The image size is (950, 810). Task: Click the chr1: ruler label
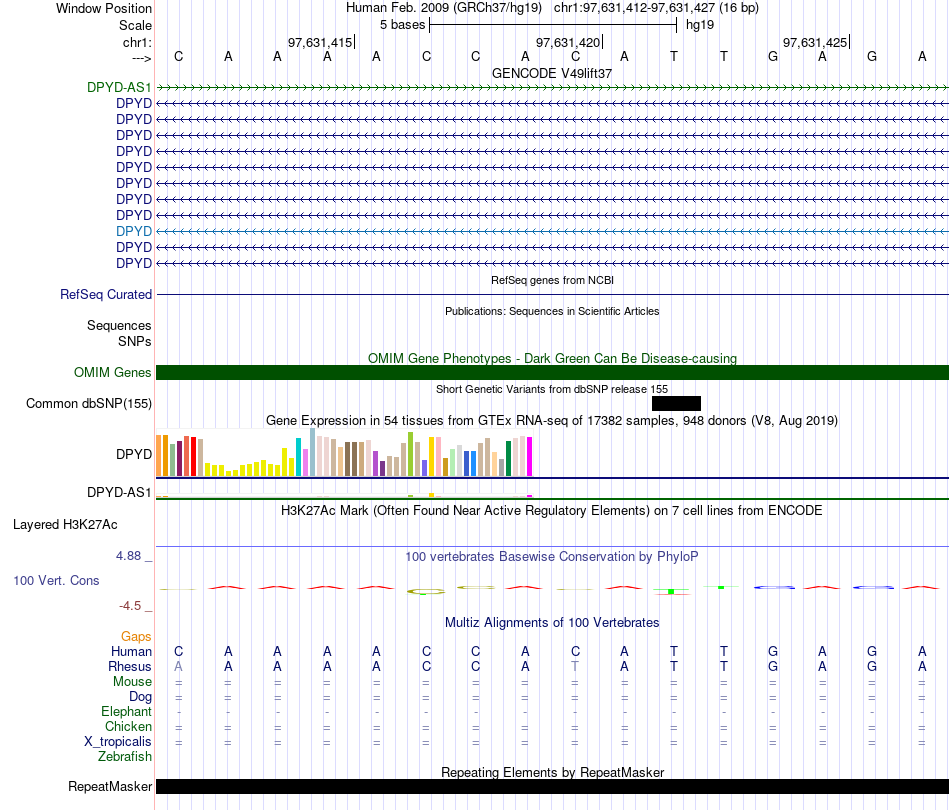click(x=137, y=42)
